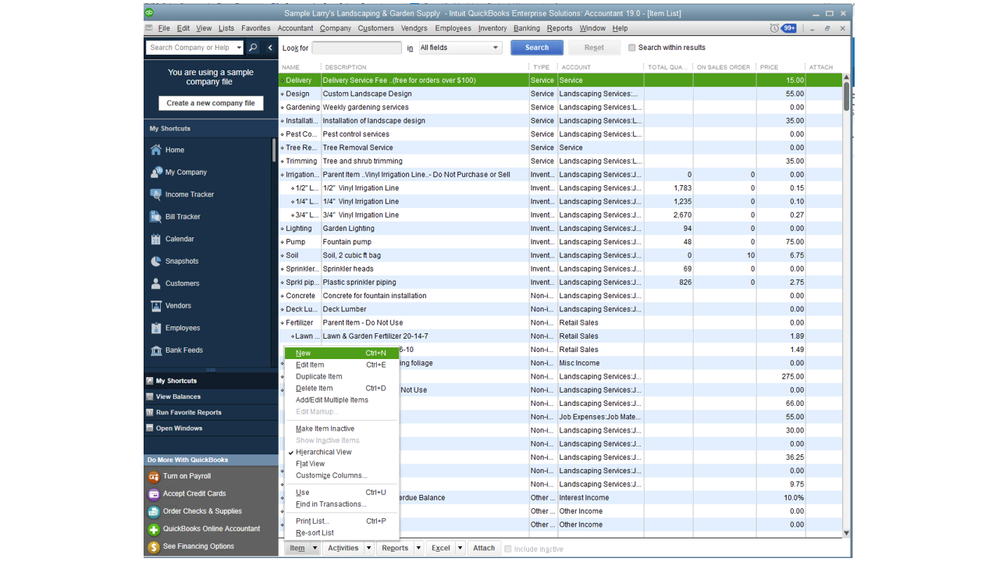Open Income Tracker icon
The width and height of the screenshot is (999, 562).
click(x=155, y=194)
